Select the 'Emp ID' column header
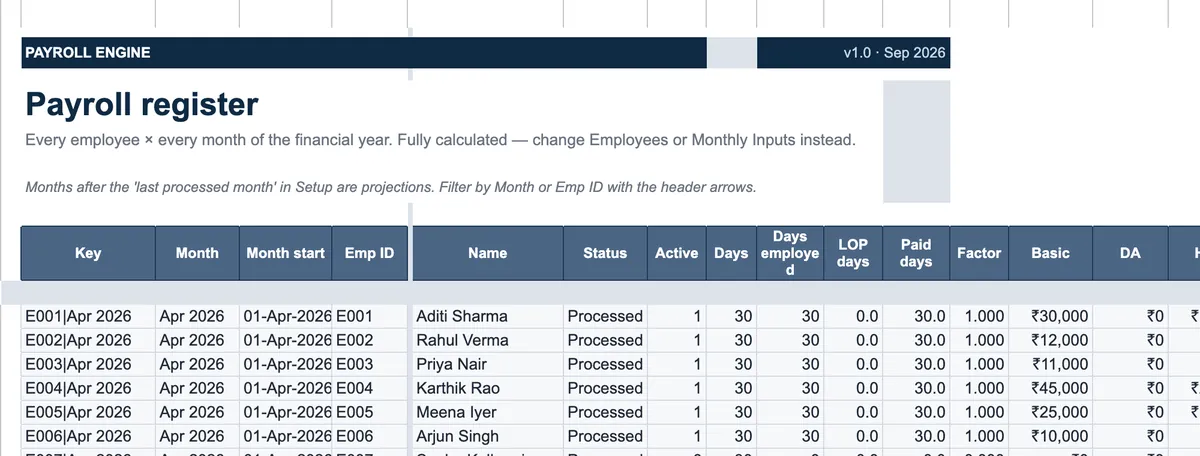 (369, 253)
